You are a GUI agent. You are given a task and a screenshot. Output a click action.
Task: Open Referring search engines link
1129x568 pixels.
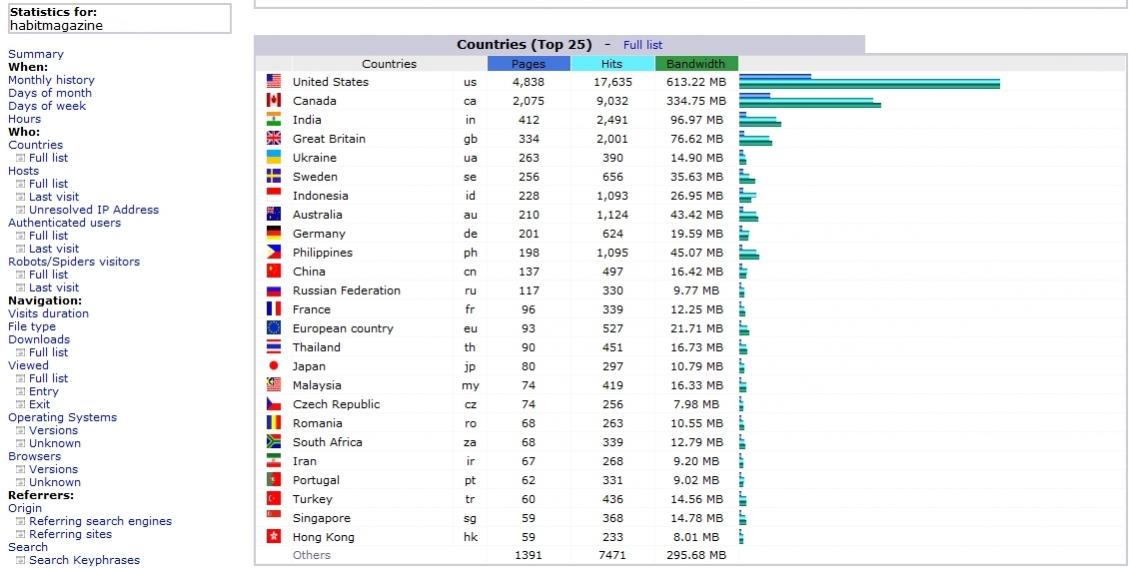click(100, 520)
